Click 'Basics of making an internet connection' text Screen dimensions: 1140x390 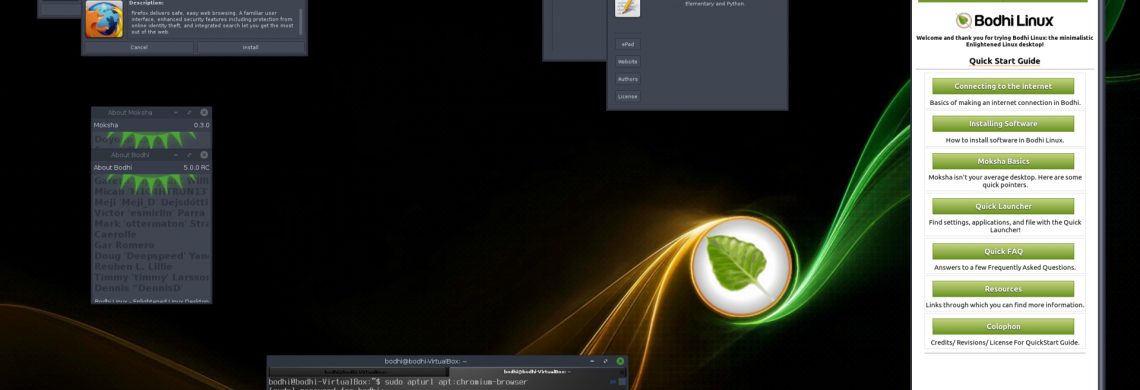click(x=1005, y=103)
